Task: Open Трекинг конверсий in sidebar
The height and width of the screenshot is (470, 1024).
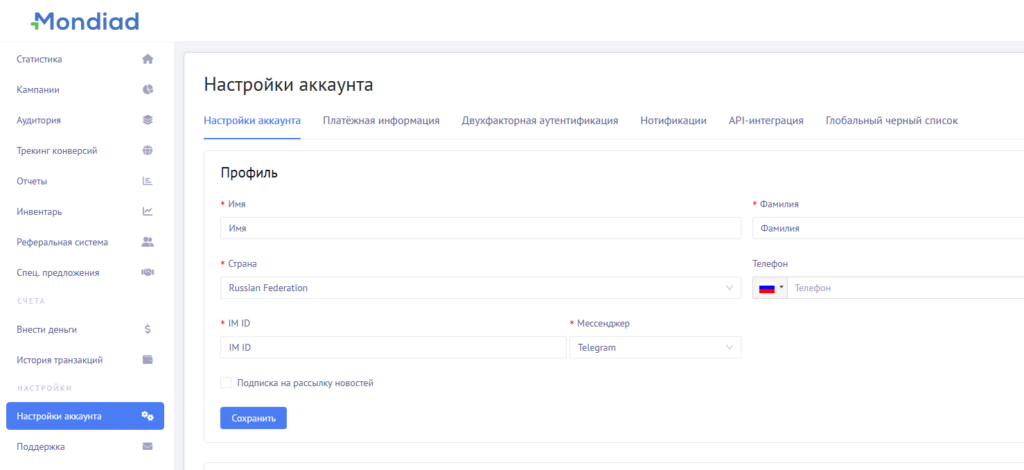Action: 85,151
